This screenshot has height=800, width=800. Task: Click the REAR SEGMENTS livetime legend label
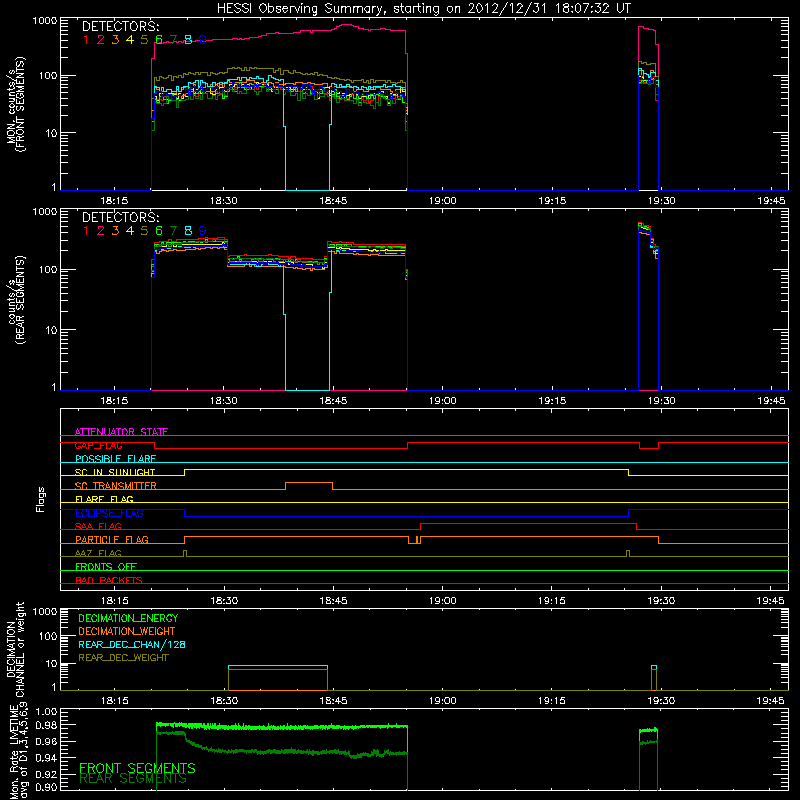point(133,780)
